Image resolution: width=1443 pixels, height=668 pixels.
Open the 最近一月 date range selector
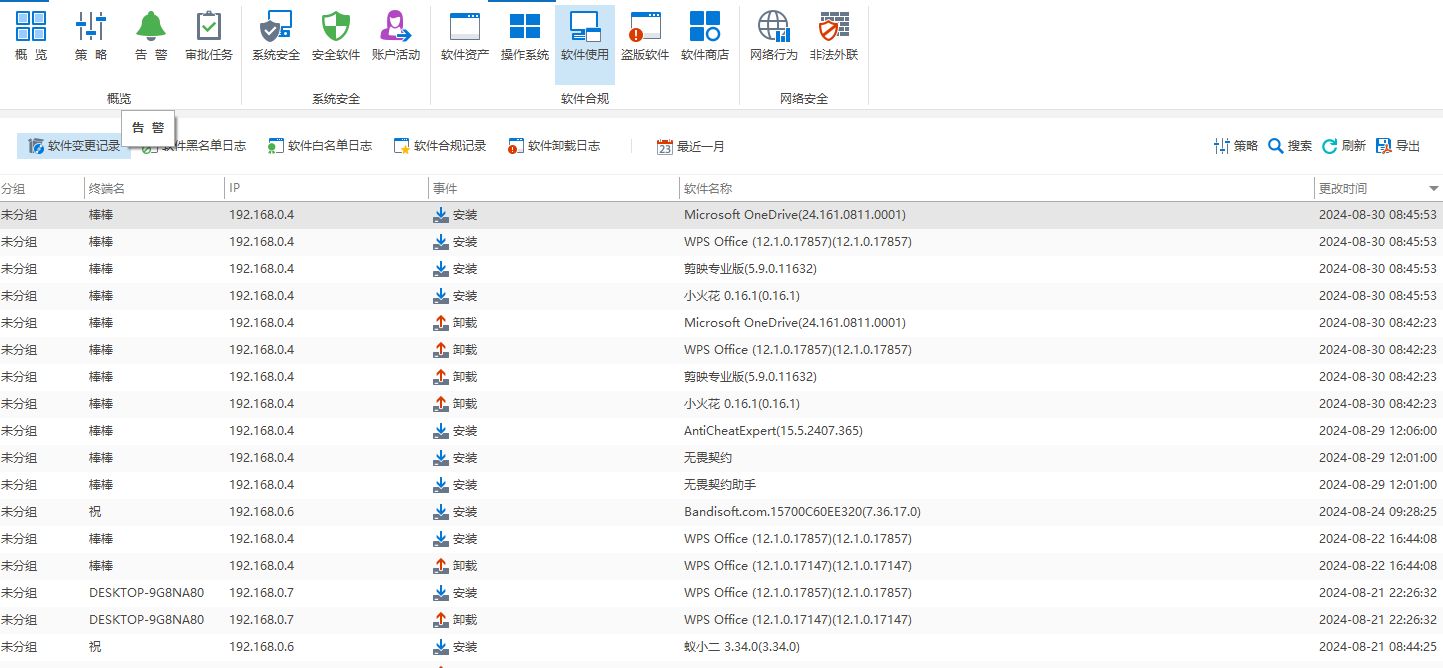[x=691, y=147]
